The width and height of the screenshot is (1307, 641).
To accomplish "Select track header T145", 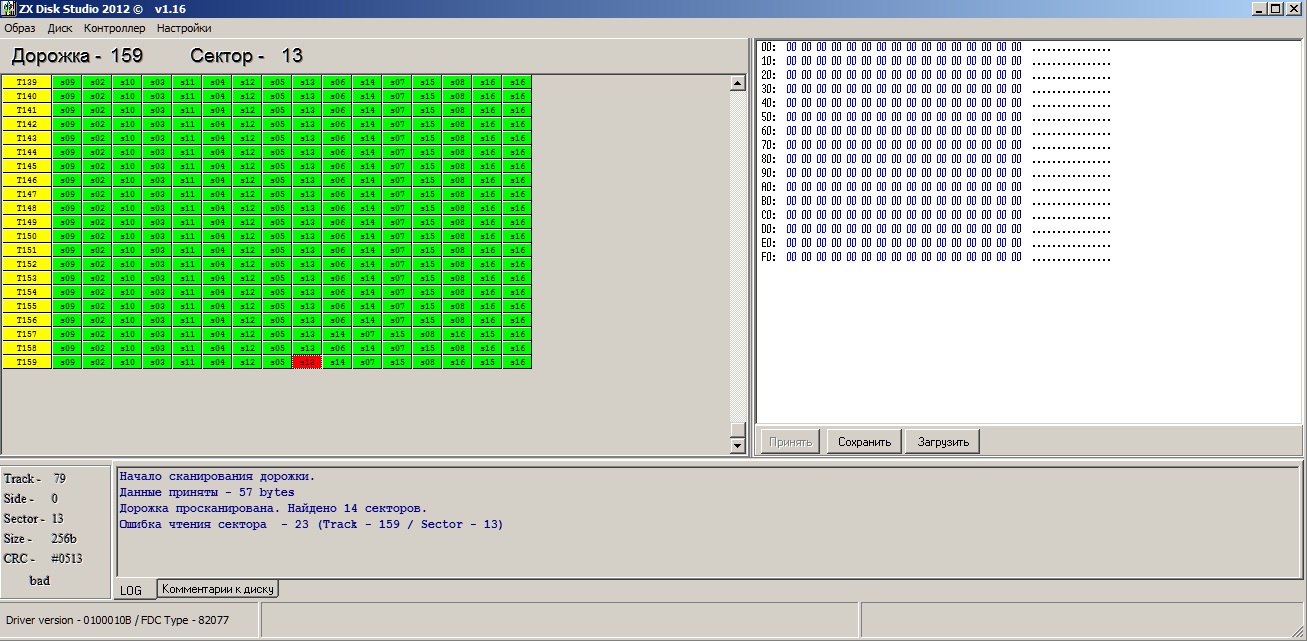I will point(27,166).
